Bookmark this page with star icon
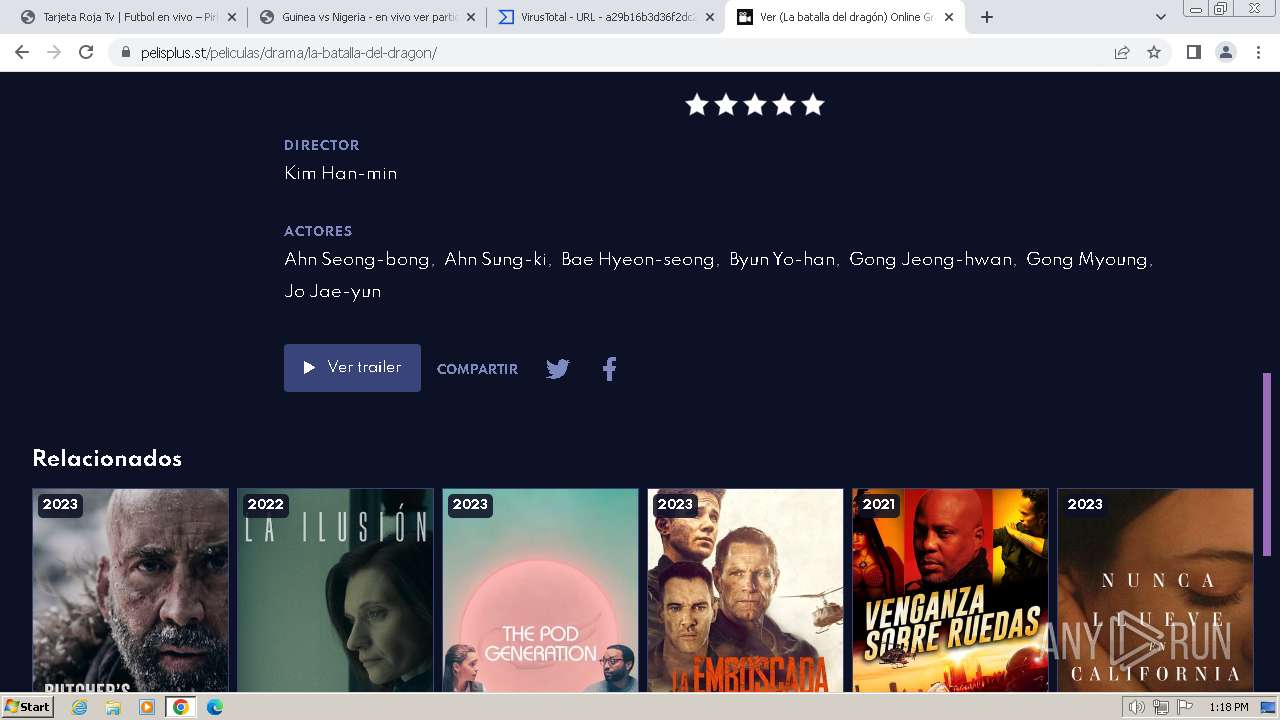Screen dimensions: 1280x720 coord(1154,53)
